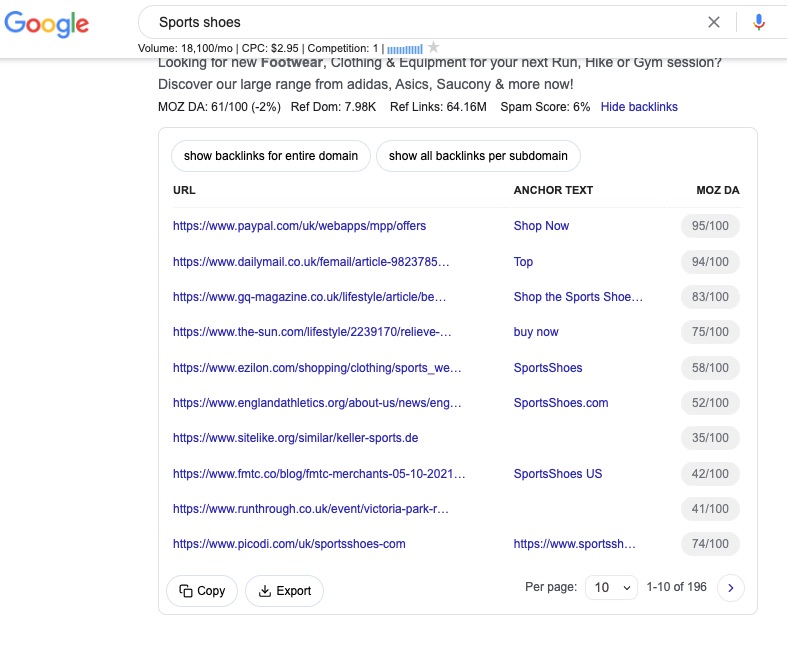The width and height of the screenshot is (787, 647).
Task: Select the 74/100 MOZ DA badge
Action: click(x=710, y=544)
